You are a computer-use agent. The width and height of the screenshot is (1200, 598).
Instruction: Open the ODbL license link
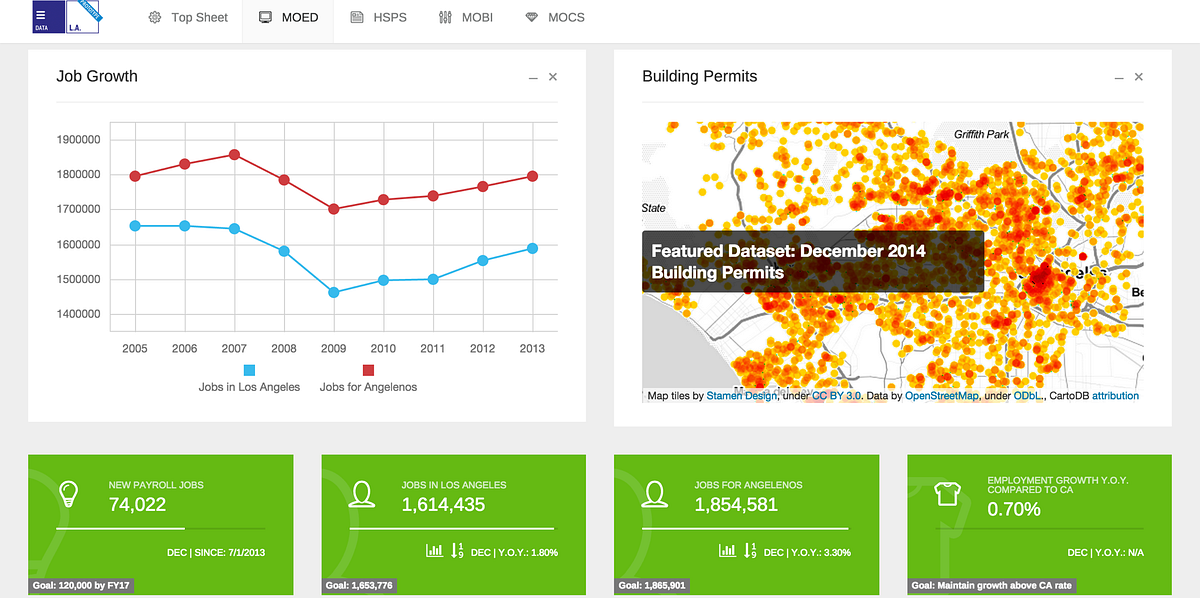[x=1028, y=396]
